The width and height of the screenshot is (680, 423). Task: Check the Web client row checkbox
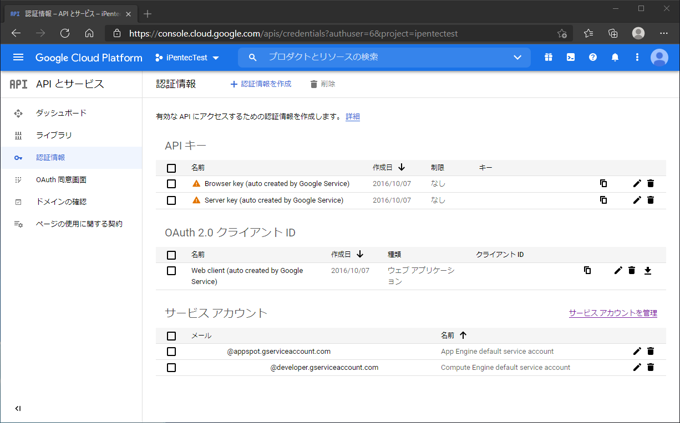(171, 271)
